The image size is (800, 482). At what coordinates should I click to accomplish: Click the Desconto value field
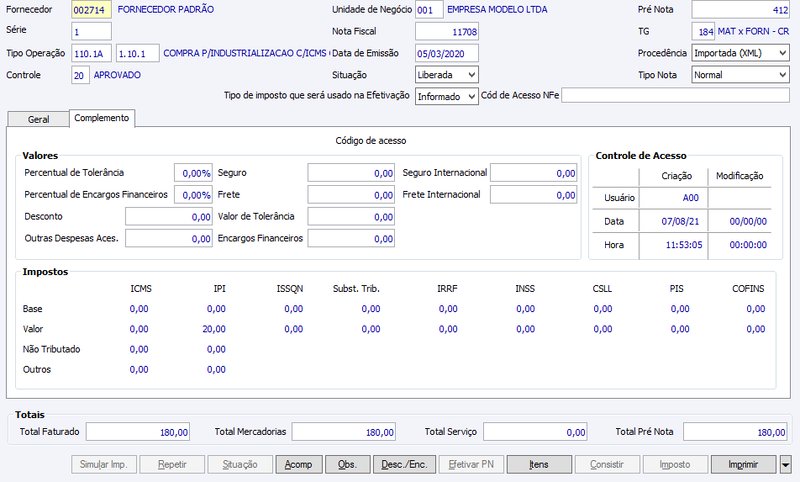169,217
